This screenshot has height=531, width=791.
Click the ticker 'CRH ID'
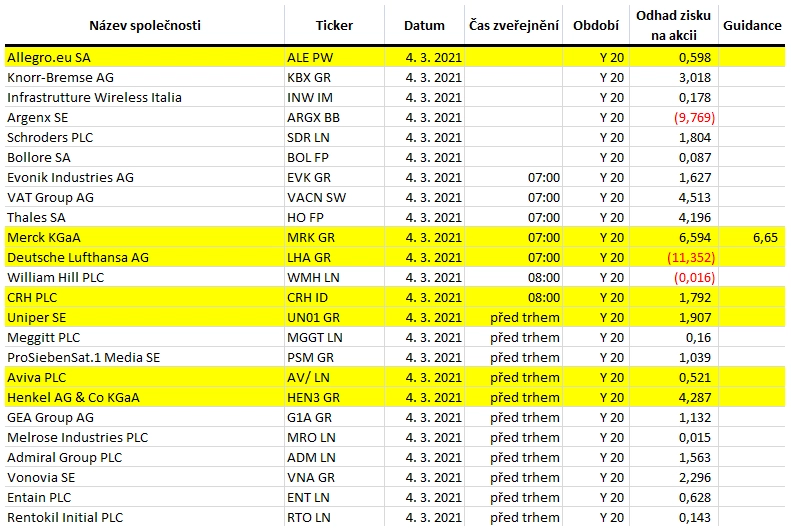coord(307,298)
